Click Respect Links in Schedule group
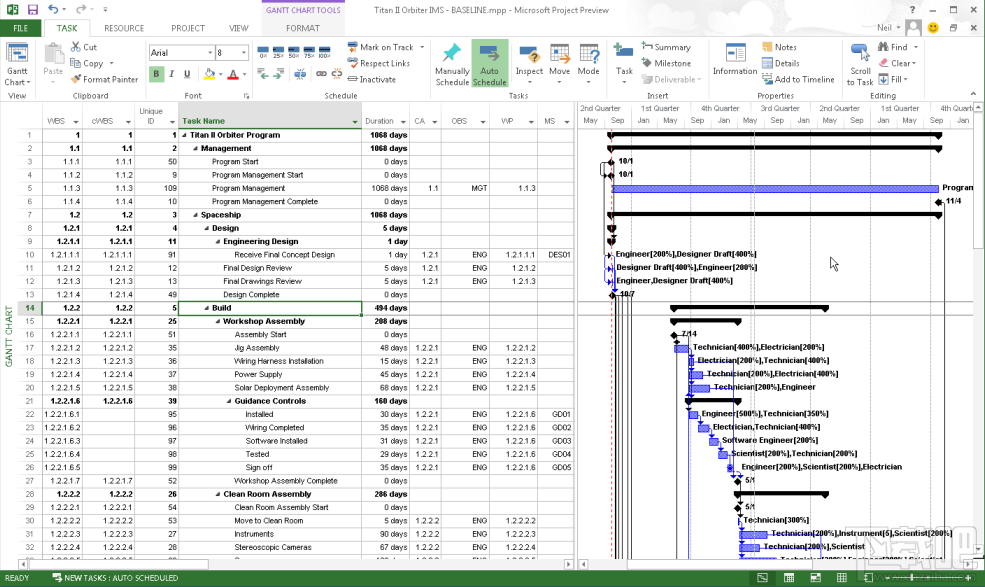Image resolution: width=985 pixels, height=587 pixels. pos(385,60)
